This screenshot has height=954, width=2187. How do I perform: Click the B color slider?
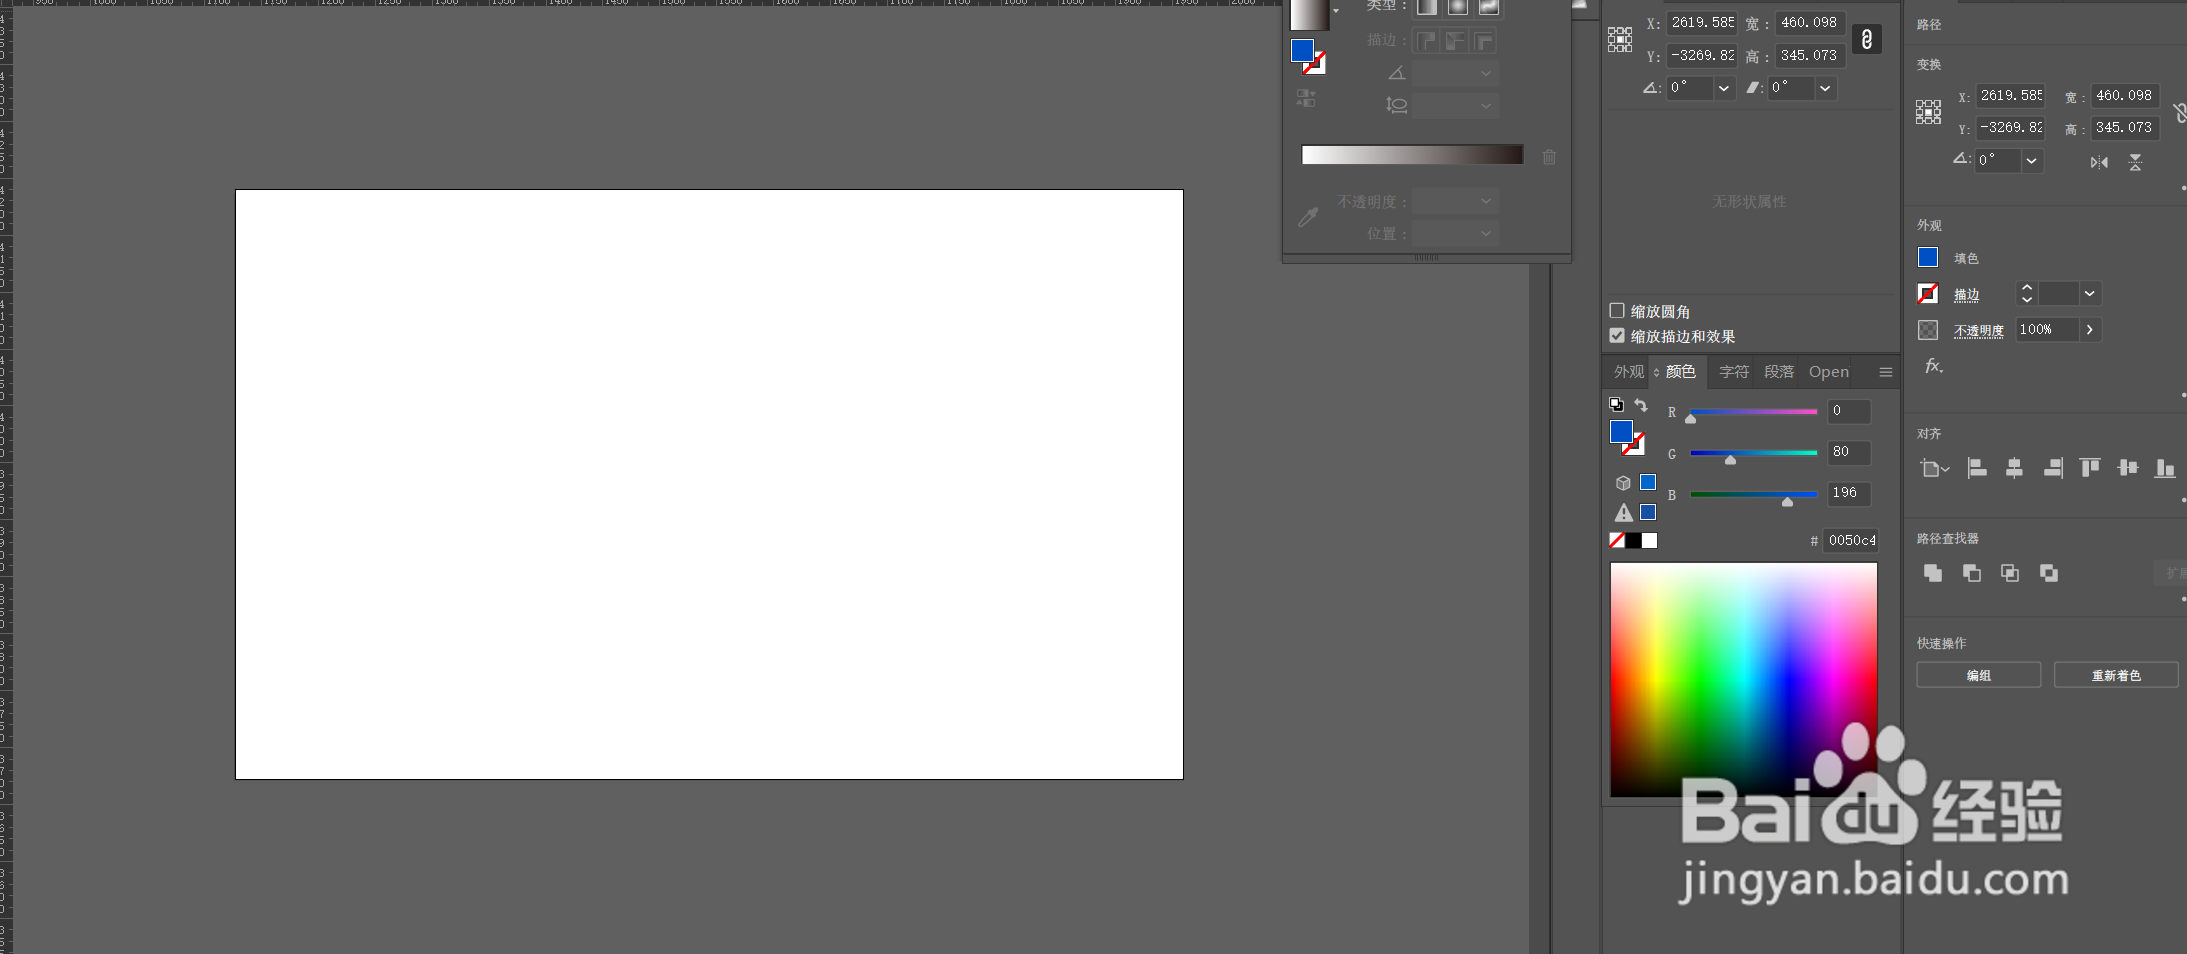[1753, 494]
